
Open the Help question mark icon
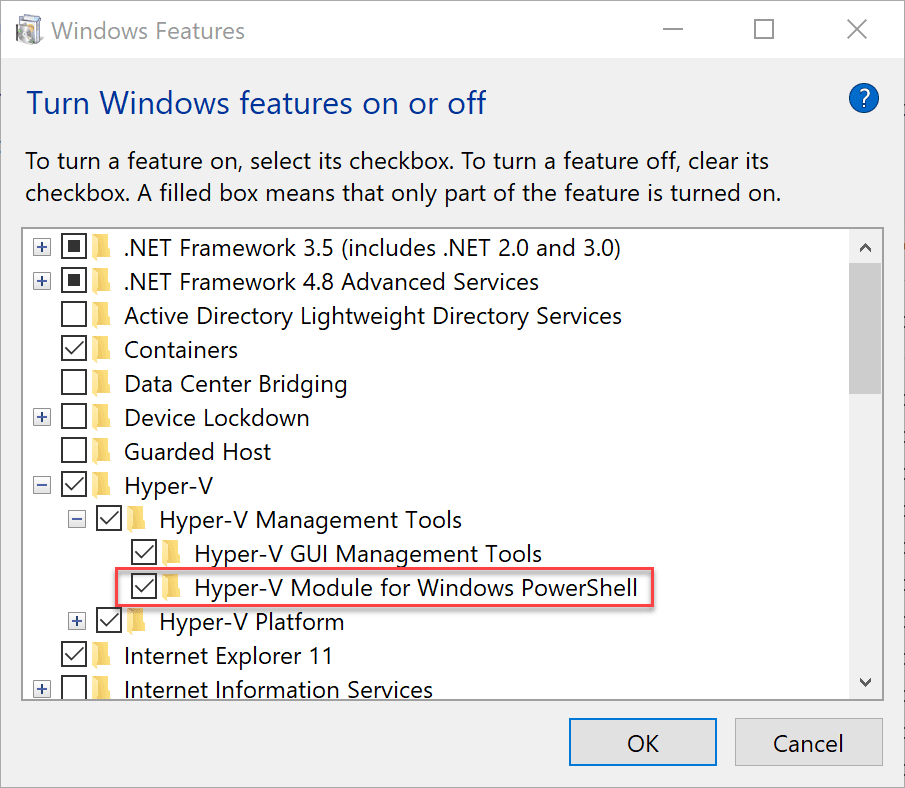pos(863,98)
